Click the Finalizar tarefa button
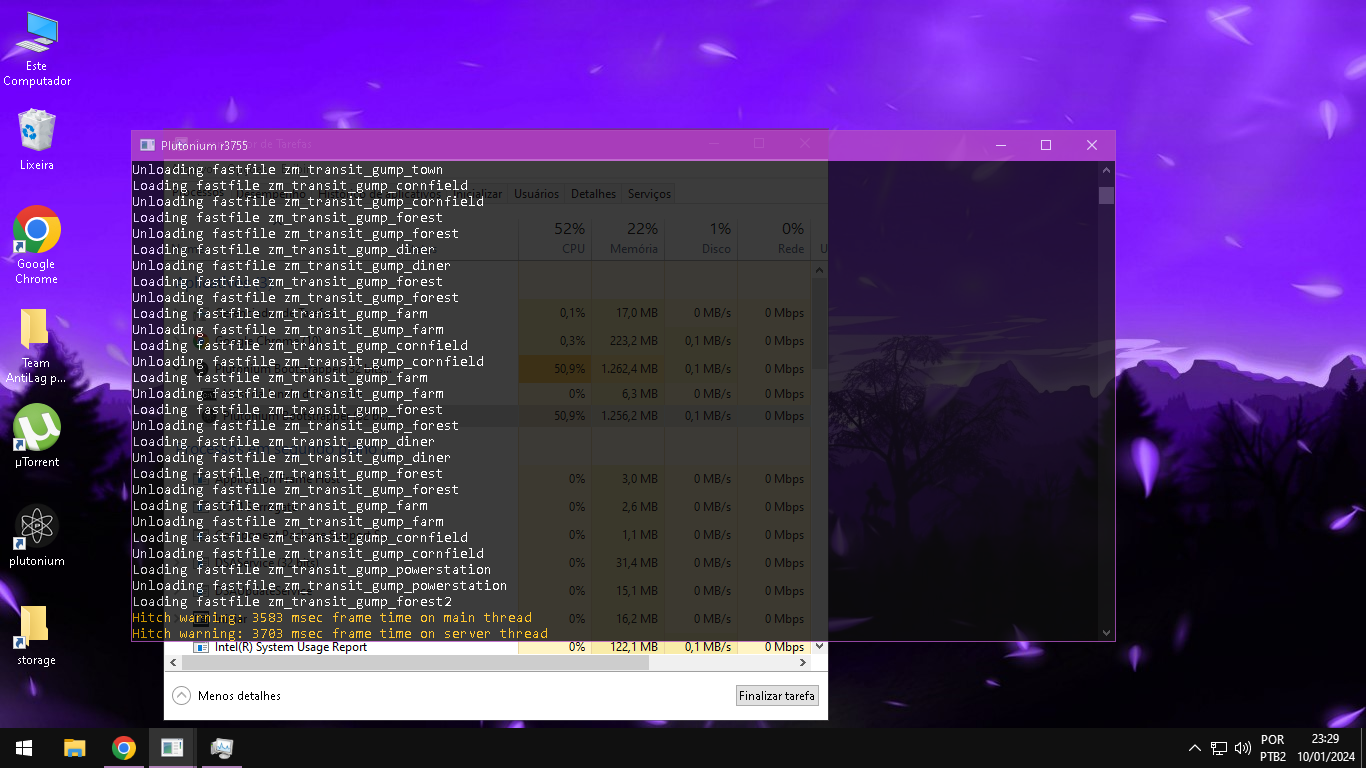Viewport: 1366px width, 768px height. point(777,696)
